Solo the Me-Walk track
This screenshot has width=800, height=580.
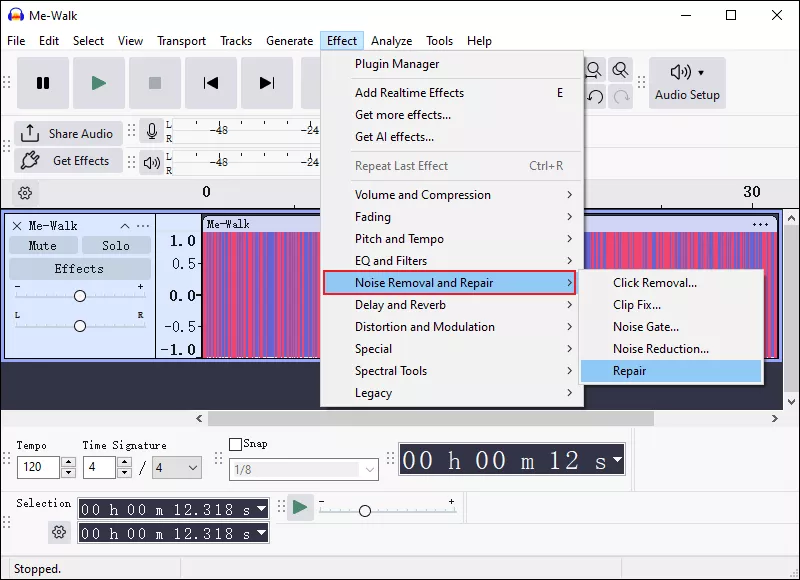116,245
